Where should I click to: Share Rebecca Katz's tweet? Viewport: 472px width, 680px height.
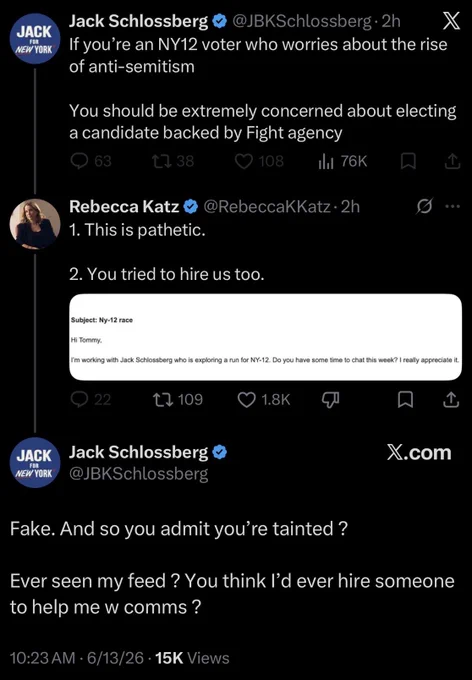[451, 399]
